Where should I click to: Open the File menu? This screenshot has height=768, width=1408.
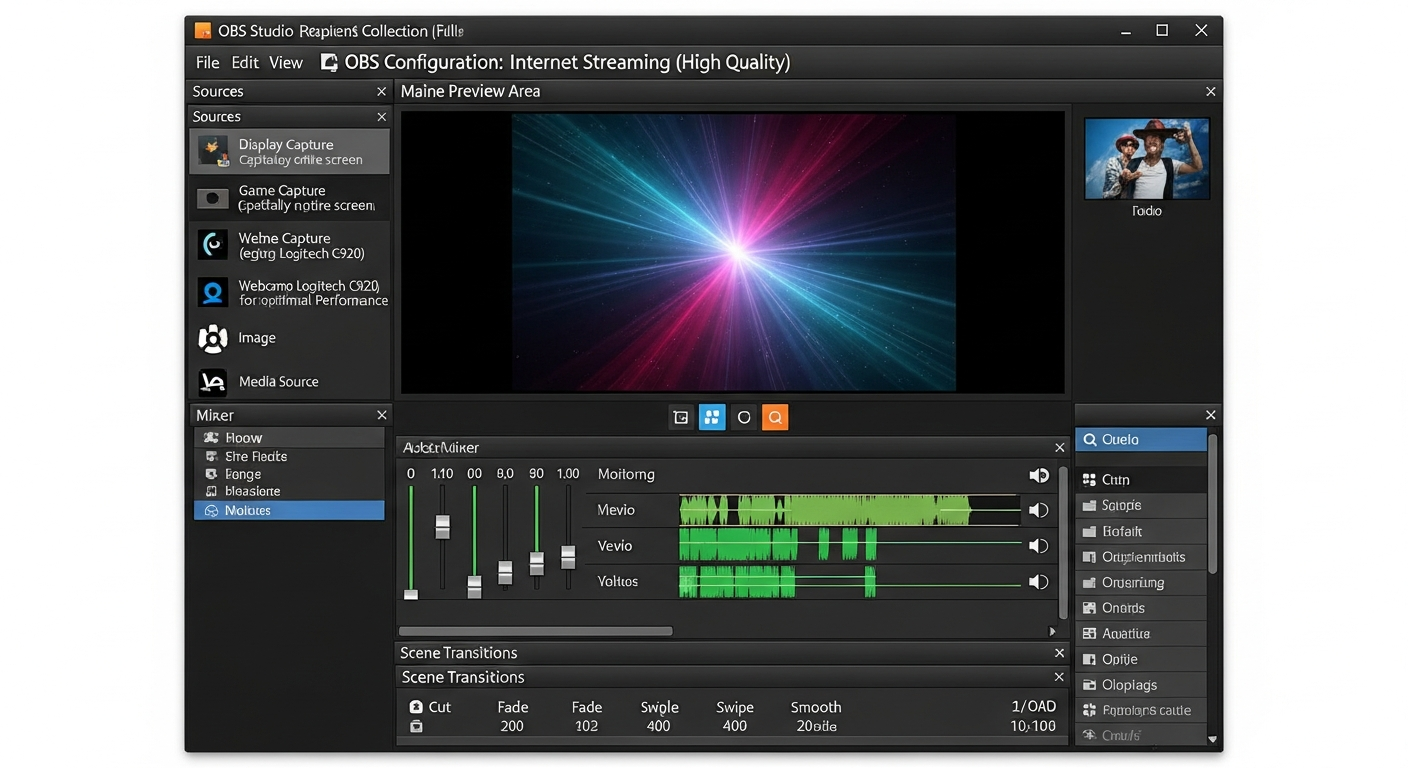(x=207, y=62)
